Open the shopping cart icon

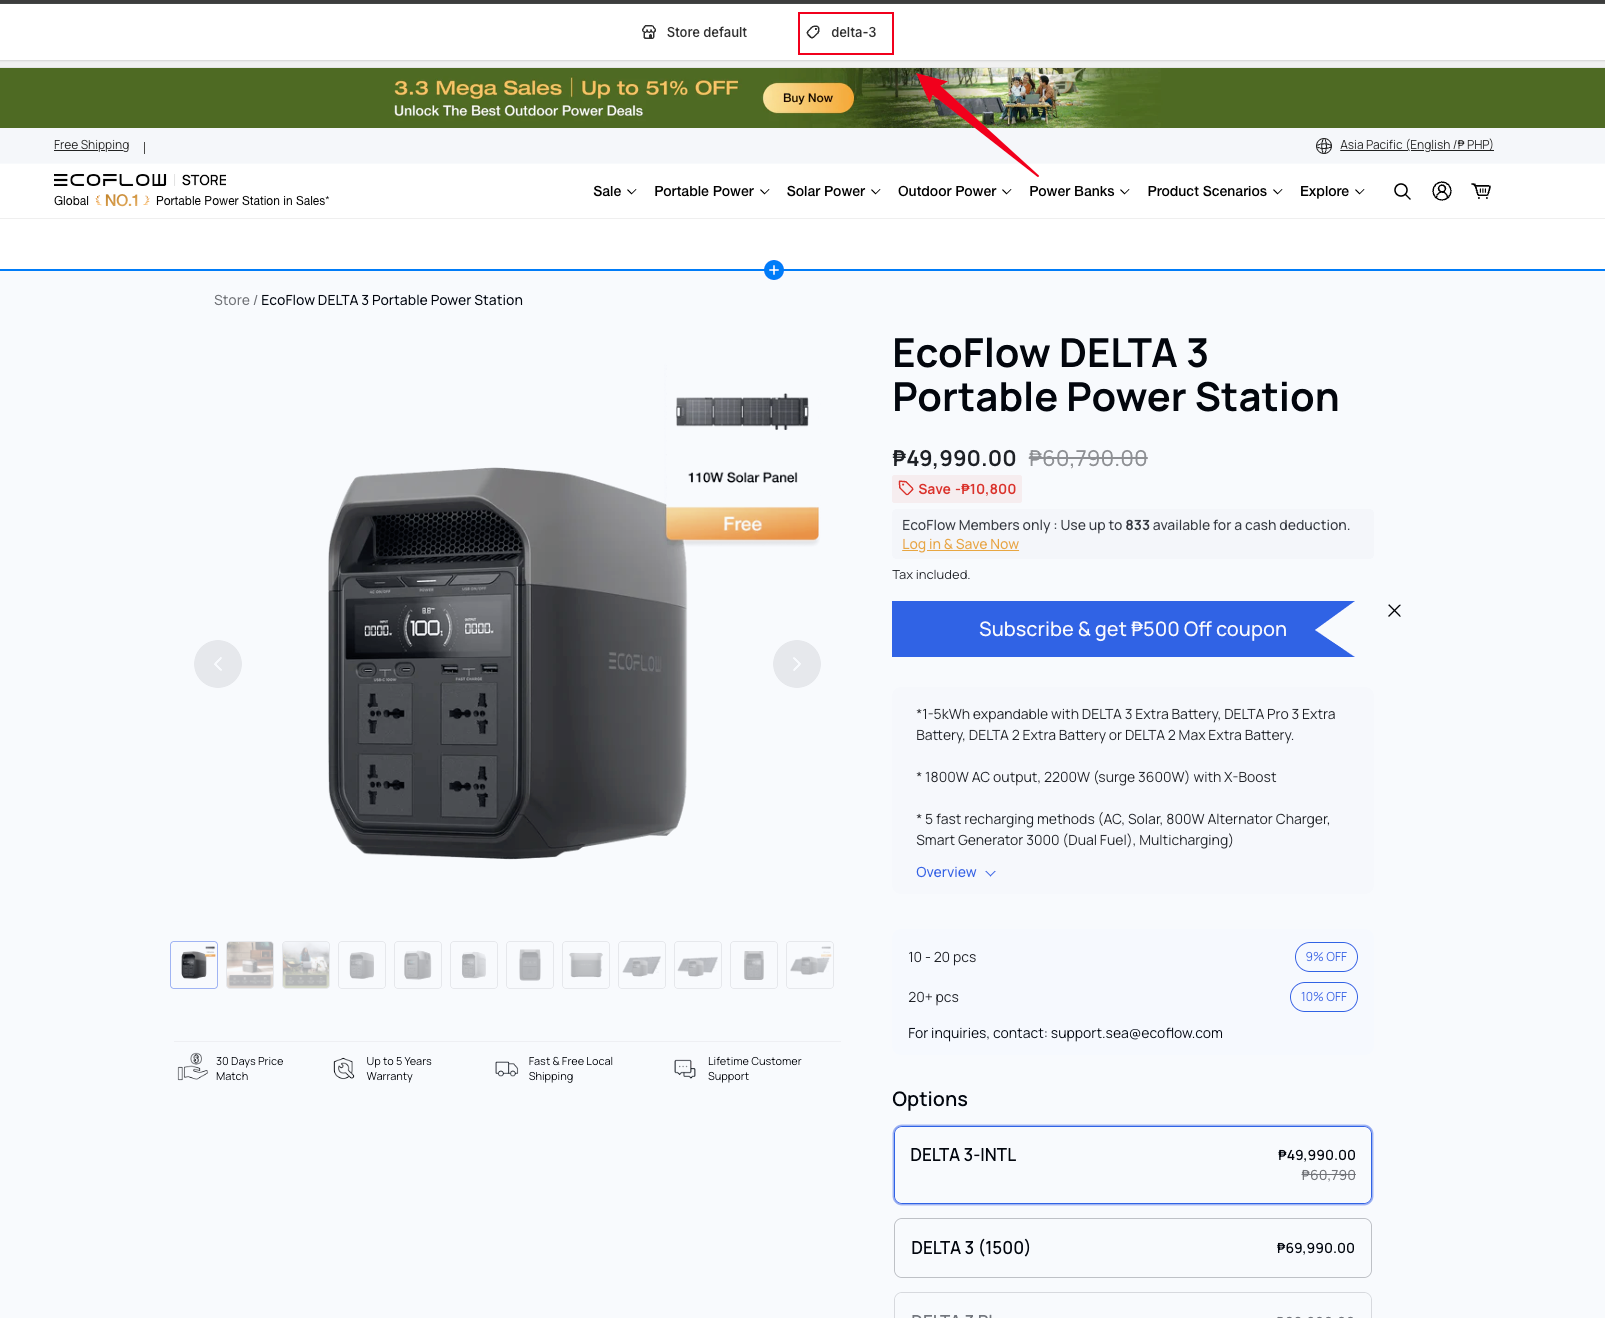1481,191
